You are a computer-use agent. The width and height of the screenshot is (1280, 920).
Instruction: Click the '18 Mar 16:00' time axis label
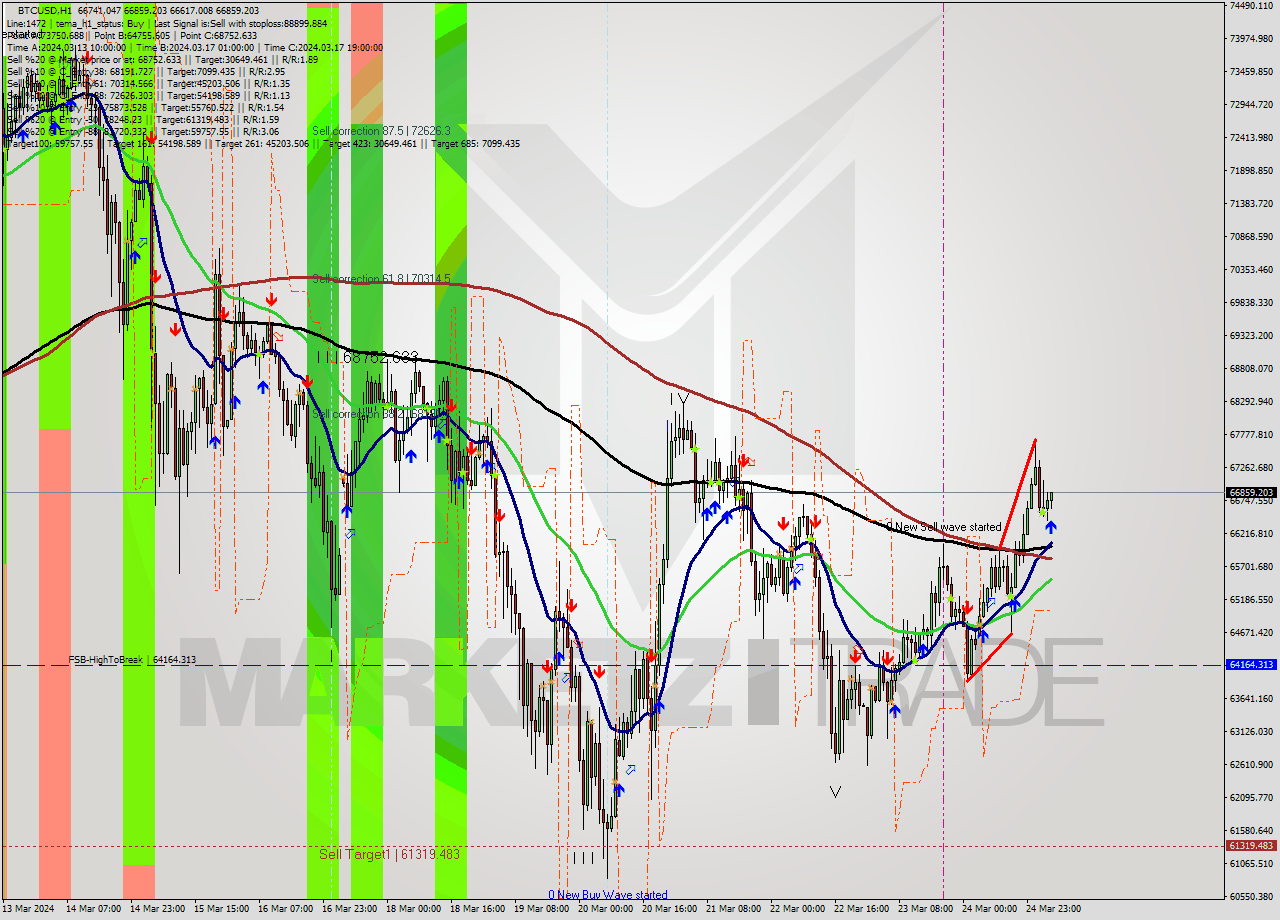477,909
